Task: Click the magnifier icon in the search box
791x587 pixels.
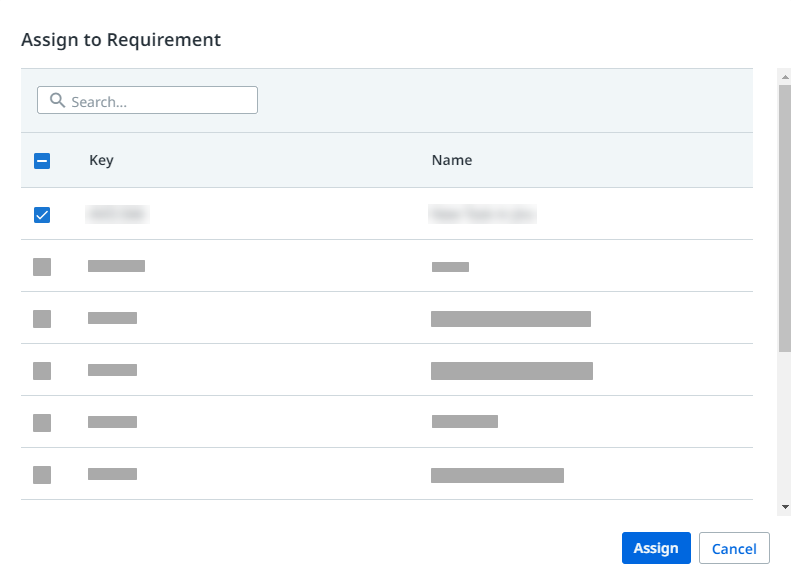Action: coord(57,101)
